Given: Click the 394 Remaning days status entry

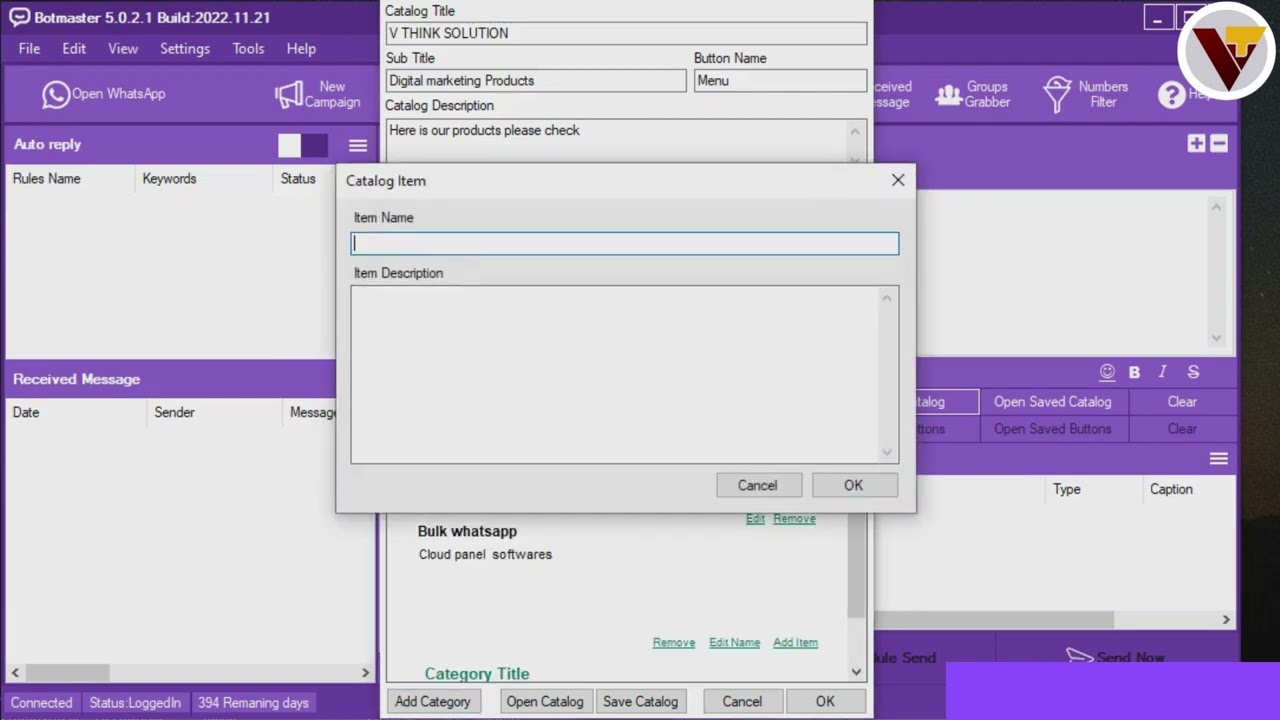Looking at the screenshot, I should (x=253, y=703).
